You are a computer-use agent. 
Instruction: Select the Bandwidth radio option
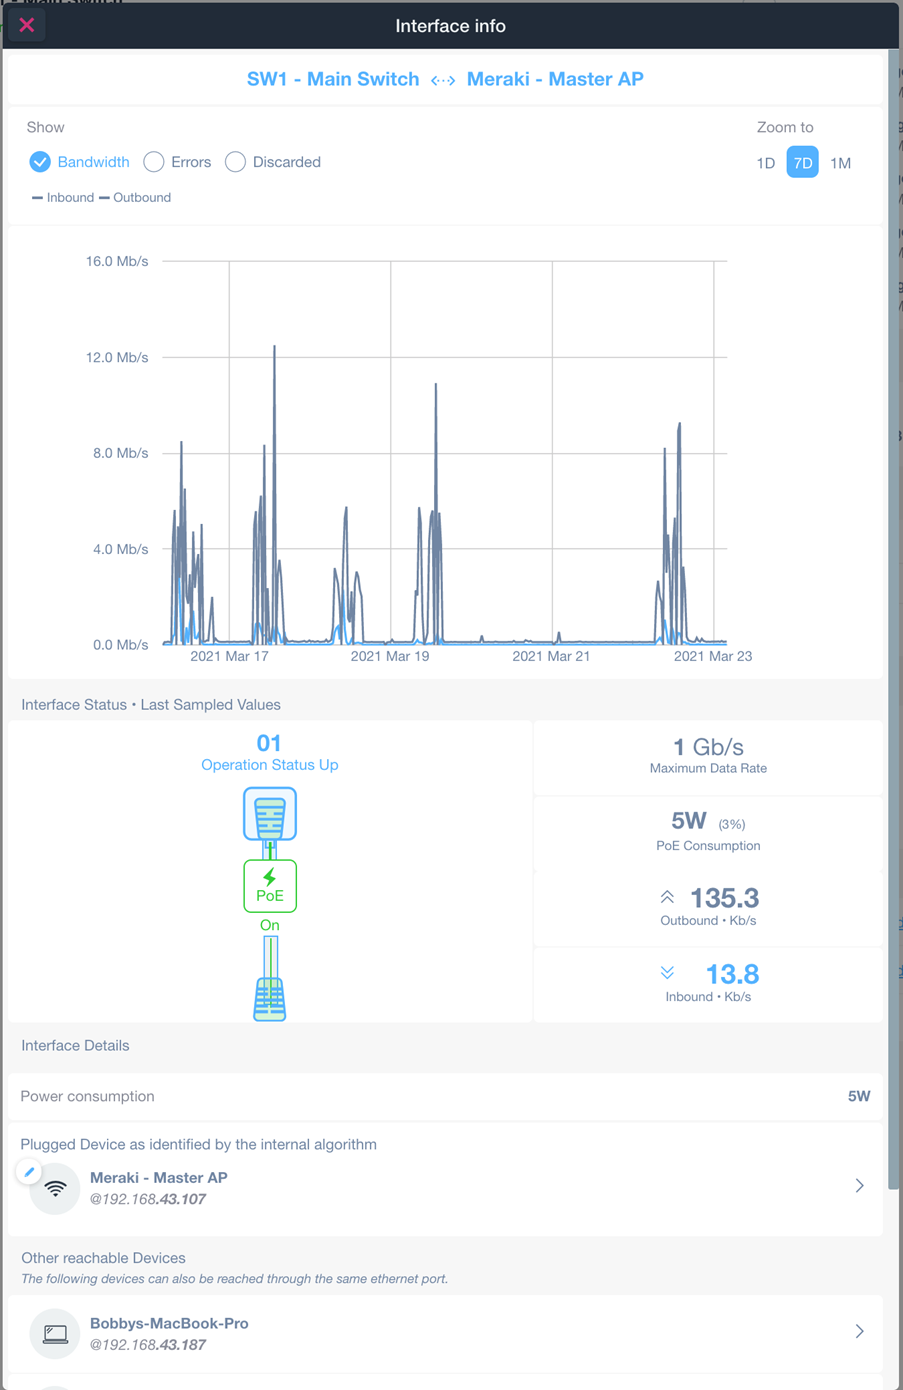click(40, 162)
